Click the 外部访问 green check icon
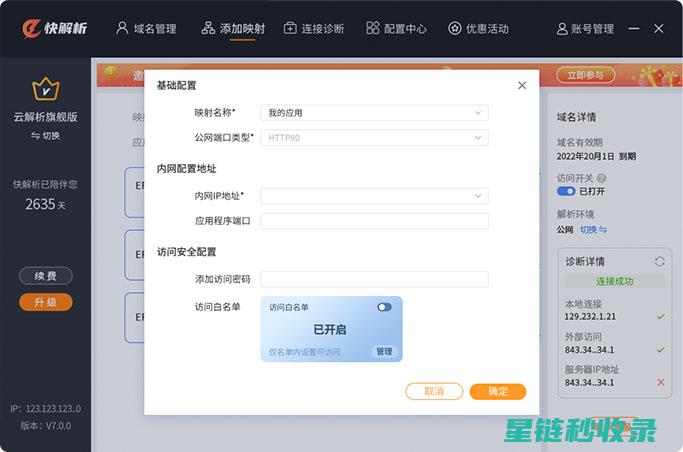This screenshot has width=683, height=452. (x=660, y=350)
